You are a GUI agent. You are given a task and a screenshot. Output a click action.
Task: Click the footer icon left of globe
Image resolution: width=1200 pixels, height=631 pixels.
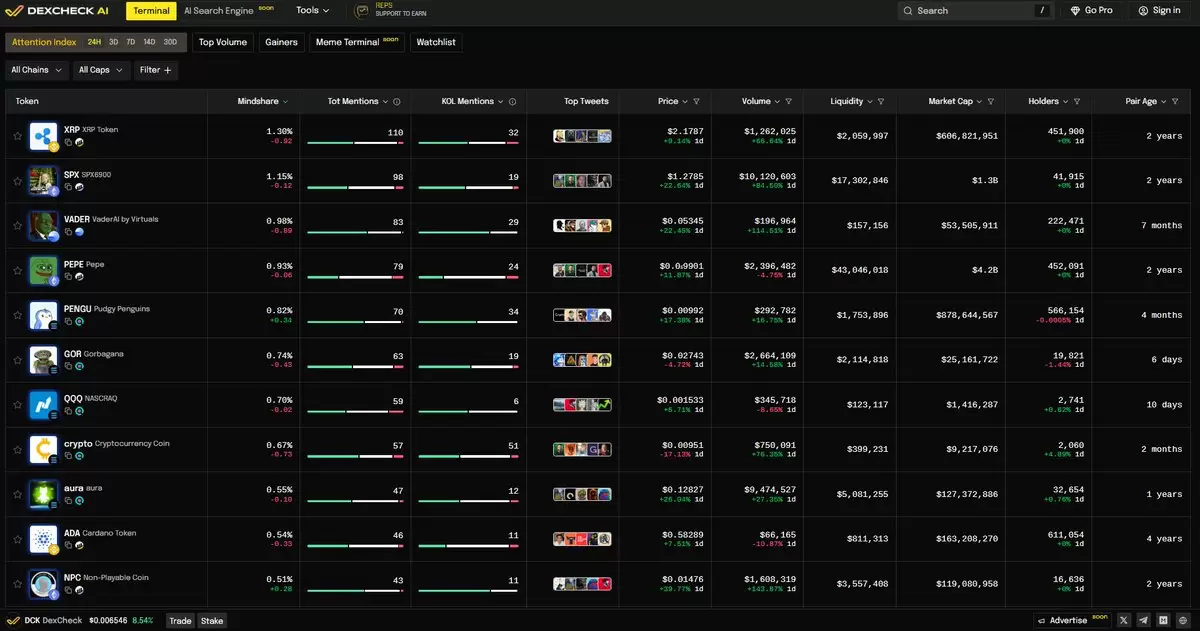coord(1163,621)
